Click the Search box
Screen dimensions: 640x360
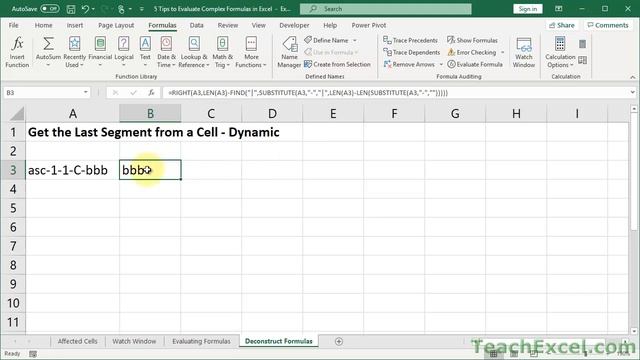385,9
